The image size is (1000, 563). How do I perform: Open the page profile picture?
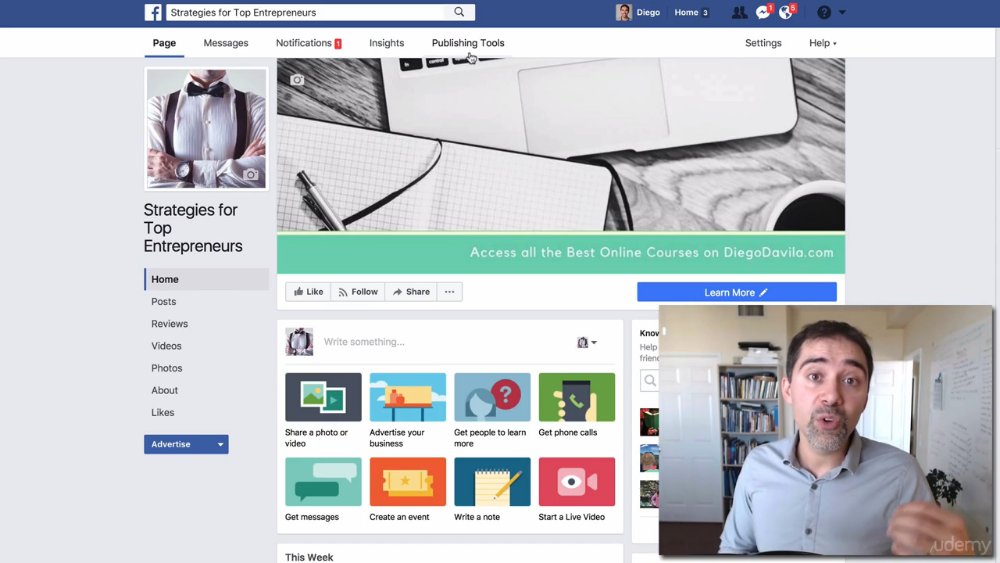point(206,128)
